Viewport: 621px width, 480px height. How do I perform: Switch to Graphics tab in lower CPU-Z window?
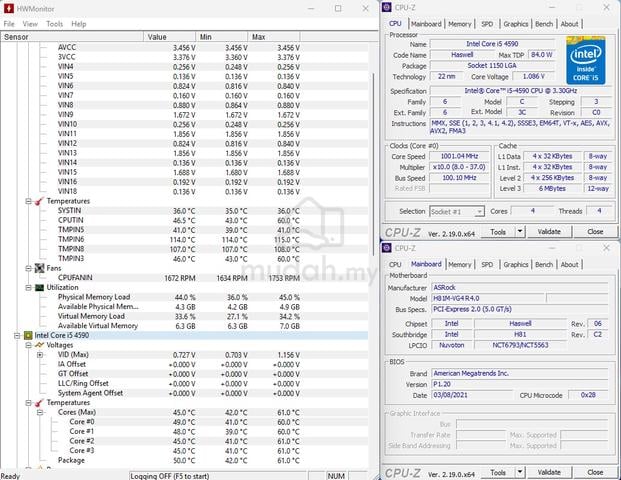[516, 265]
